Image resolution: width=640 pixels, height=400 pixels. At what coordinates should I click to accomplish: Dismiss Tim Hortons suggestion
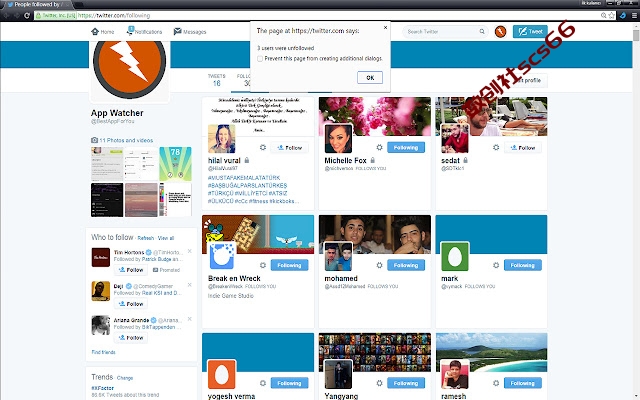click(x=189, y=251)
